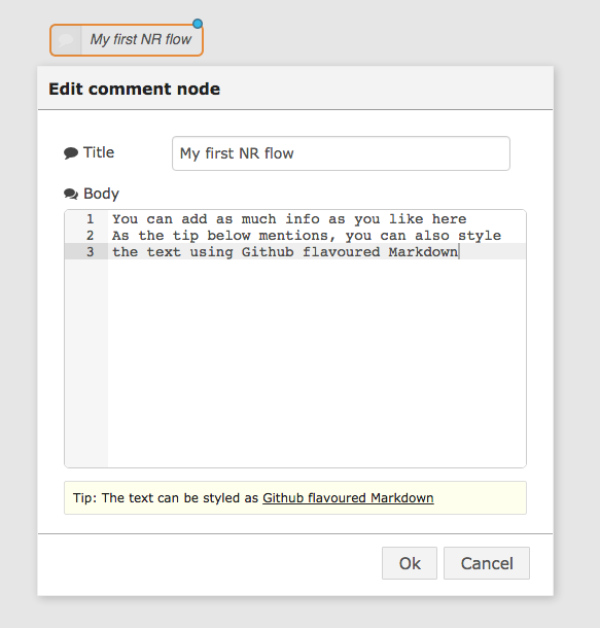The width and height of the screenshot is (600, 628).
Task: Click the comment node speech-bubble icon
Action: [66, 40]
